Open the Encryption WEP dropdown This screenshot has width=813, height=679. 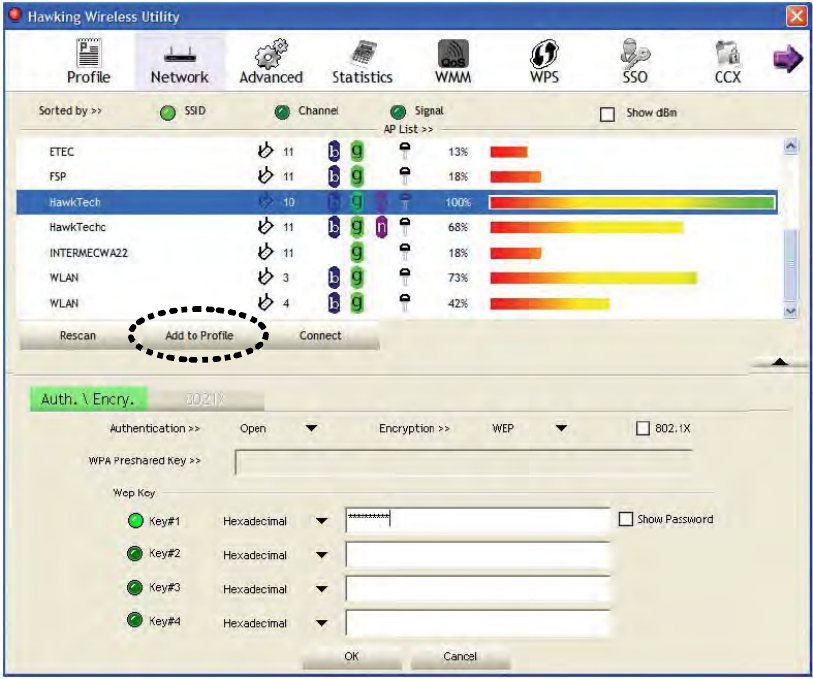[561, 428]
